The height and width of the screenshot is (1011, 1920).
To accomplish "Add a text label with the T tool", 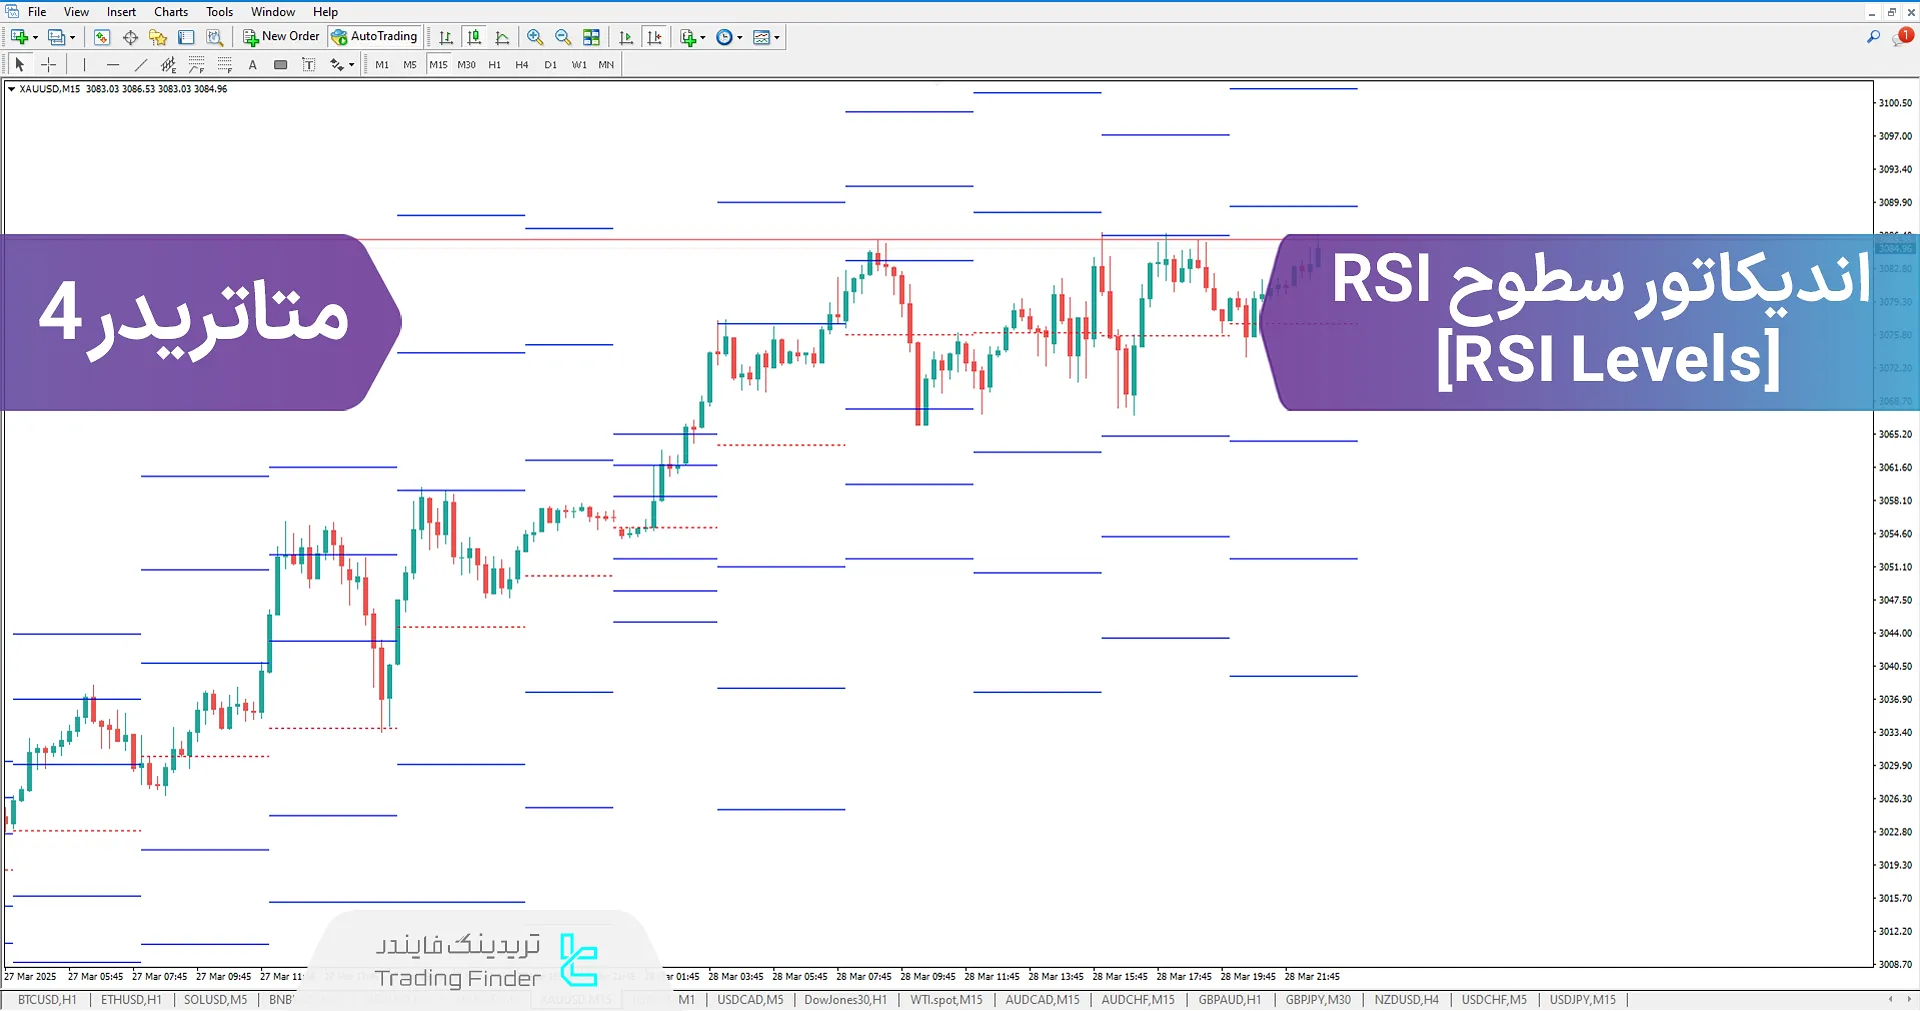I will point(309,64).
